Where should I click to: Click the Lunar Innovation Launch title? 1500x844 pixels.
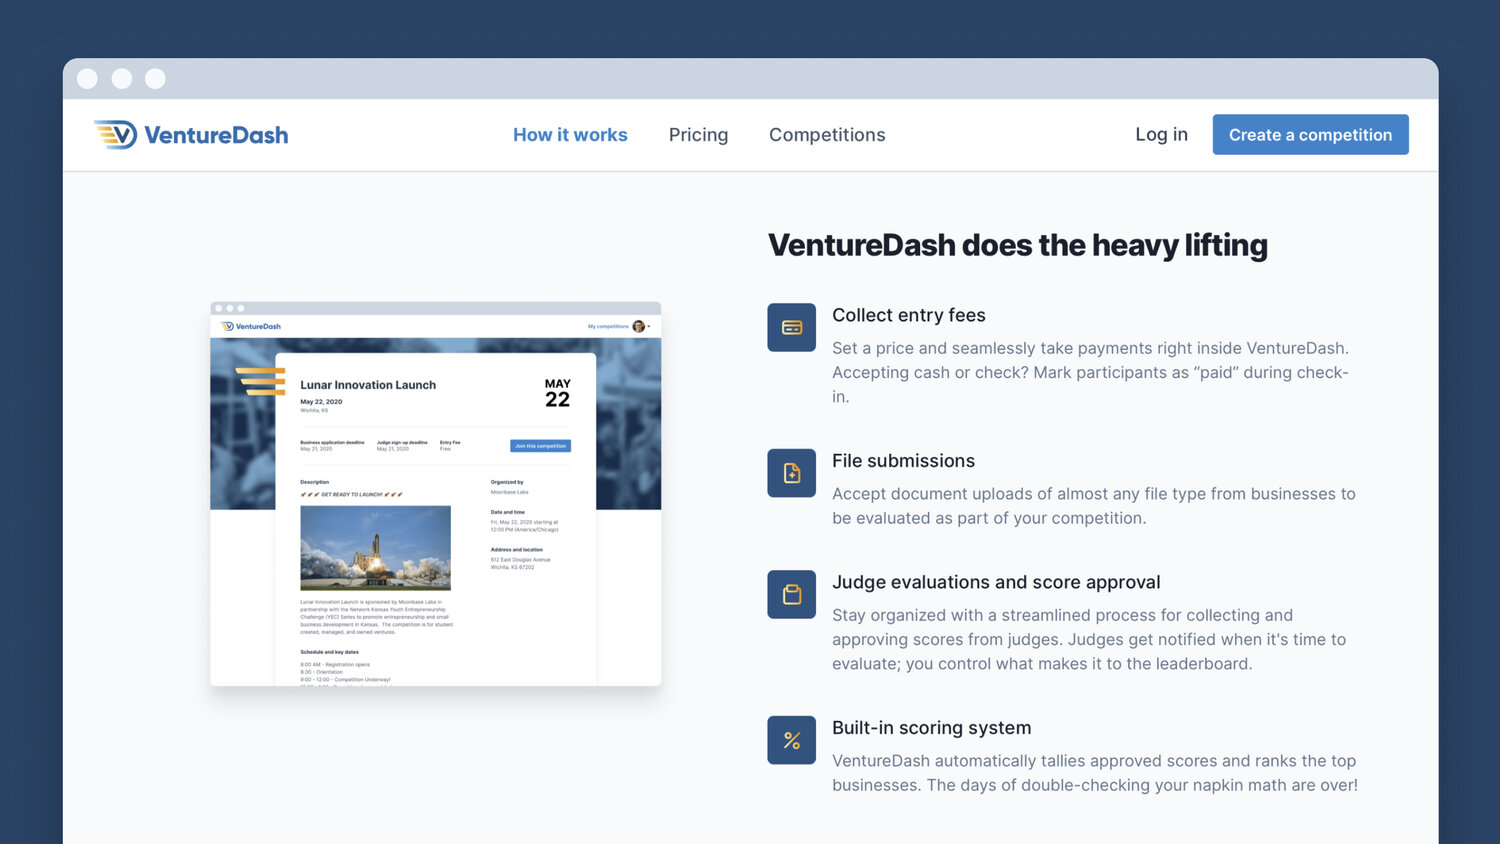coord(368,385)
